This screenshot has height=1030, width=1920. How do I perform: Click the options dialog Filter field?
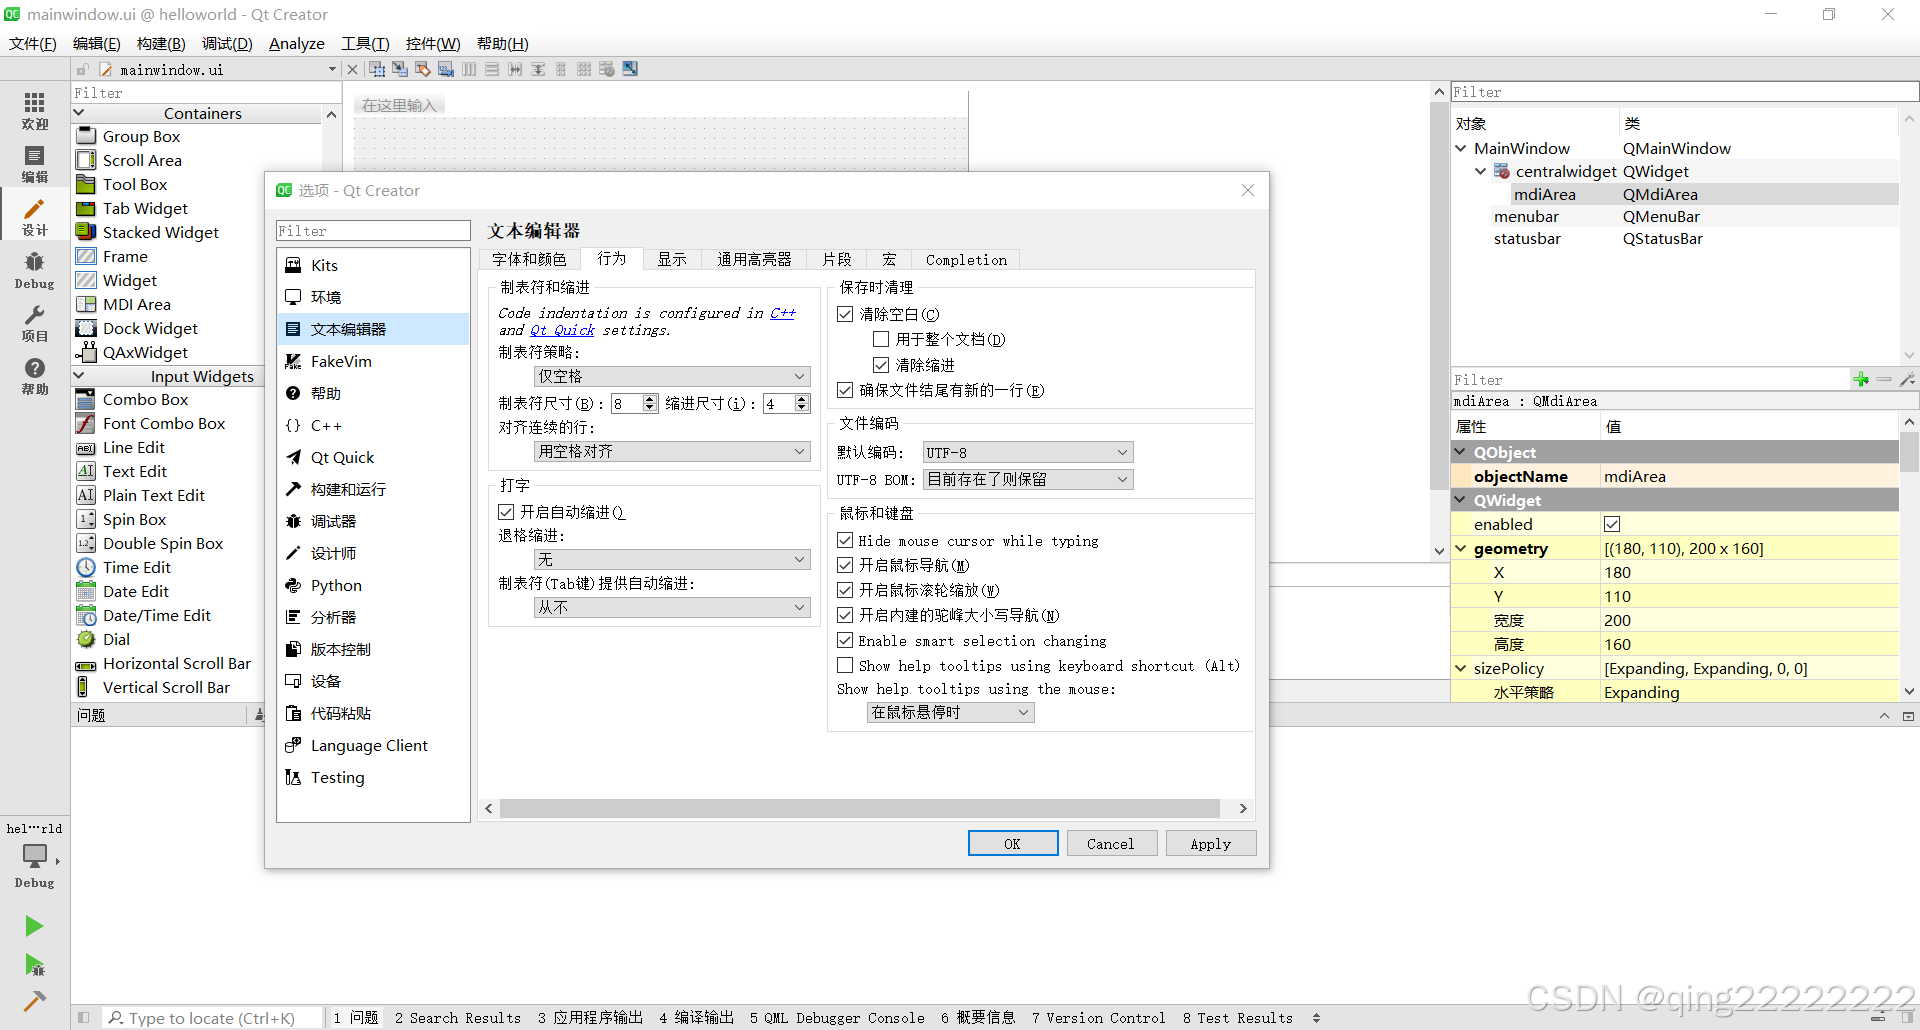click(x=373, y=231)
